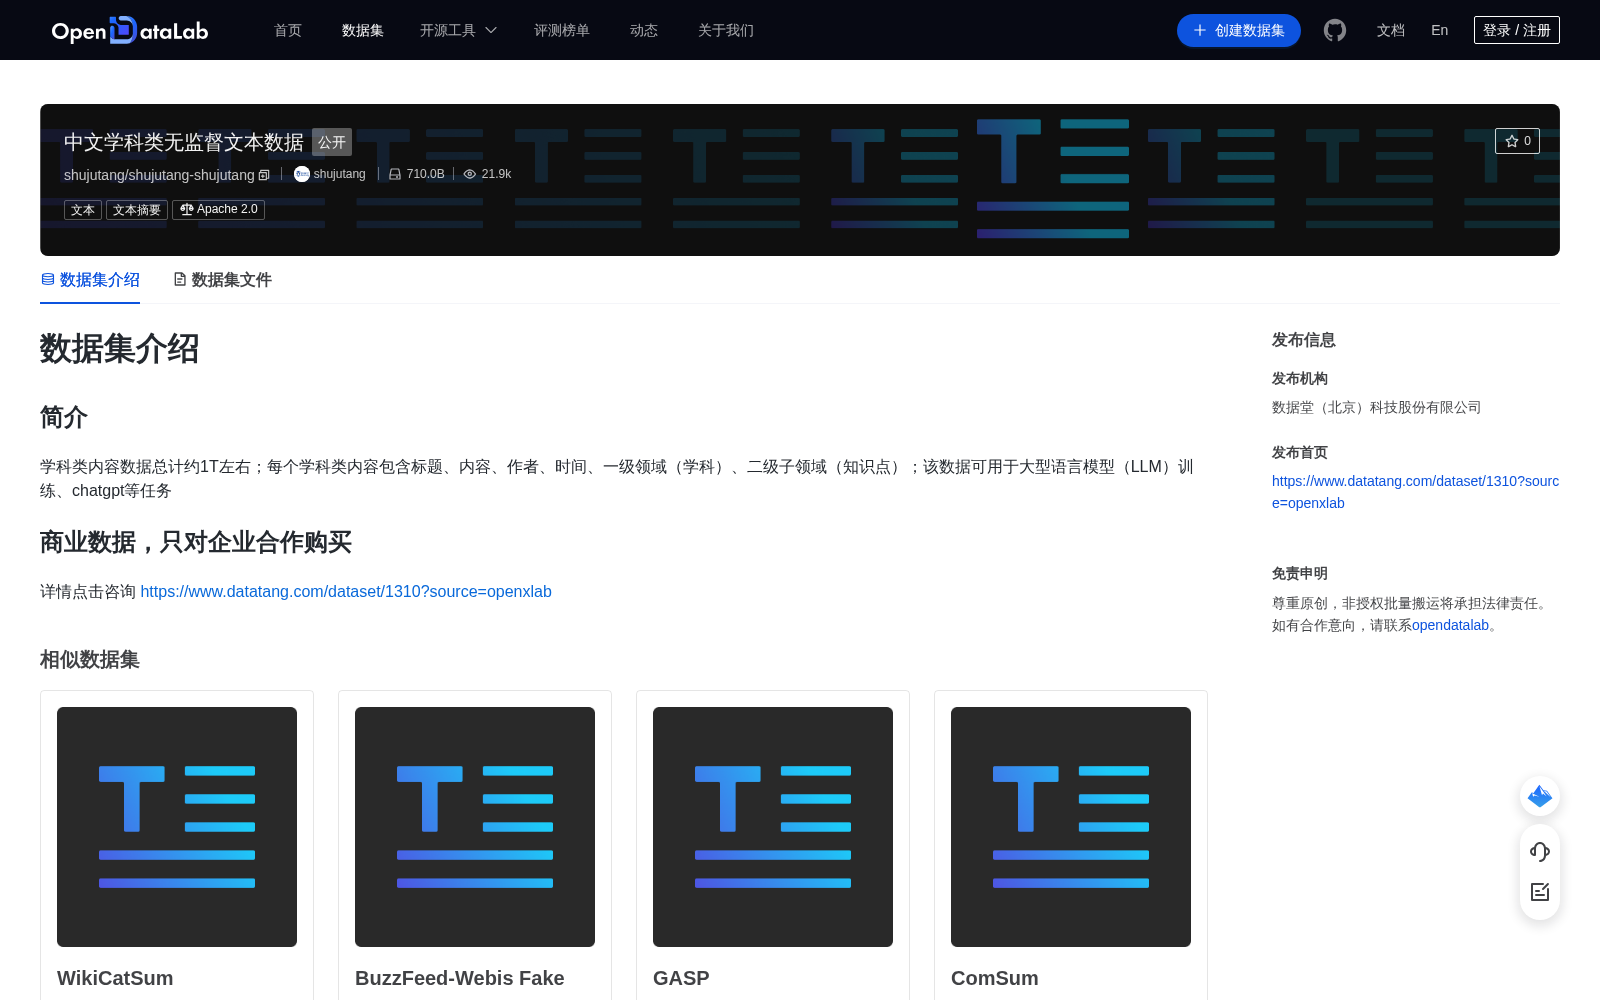Click the 文本 tag
Screen dimensions: 1600x1000
pos(83,210)
